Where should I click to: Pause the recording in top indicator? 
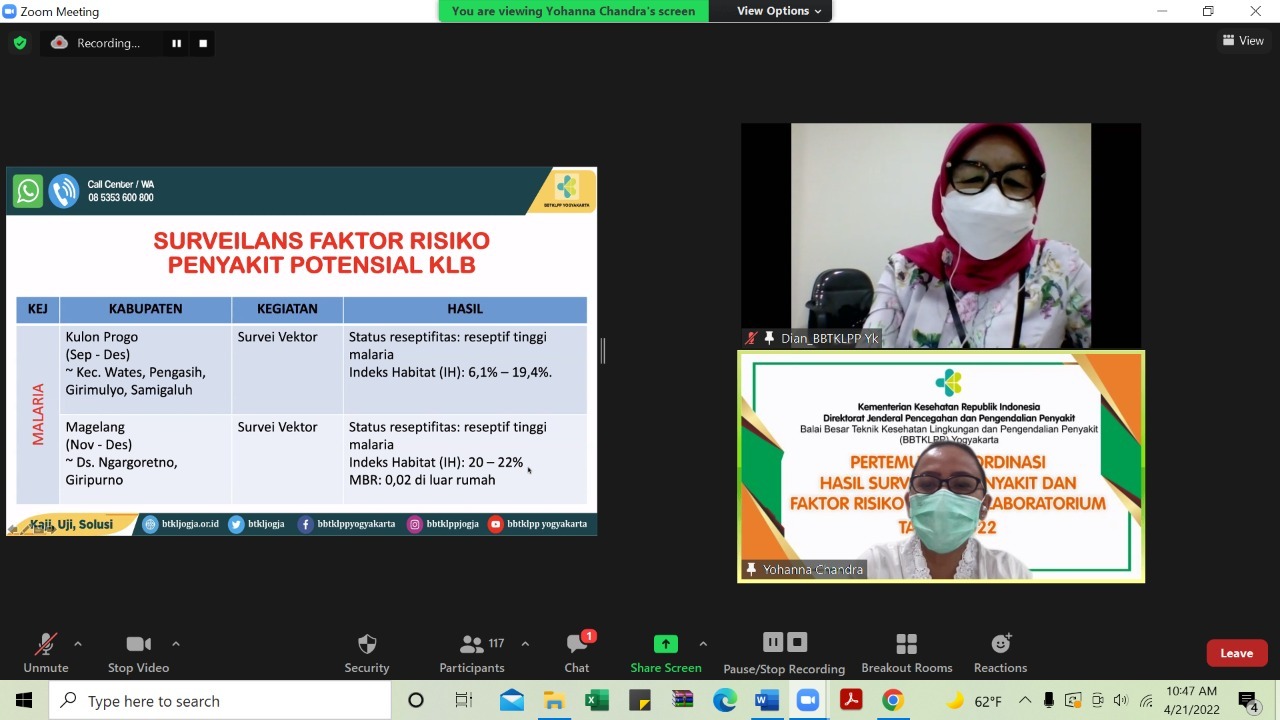click(x=177, y=43)
